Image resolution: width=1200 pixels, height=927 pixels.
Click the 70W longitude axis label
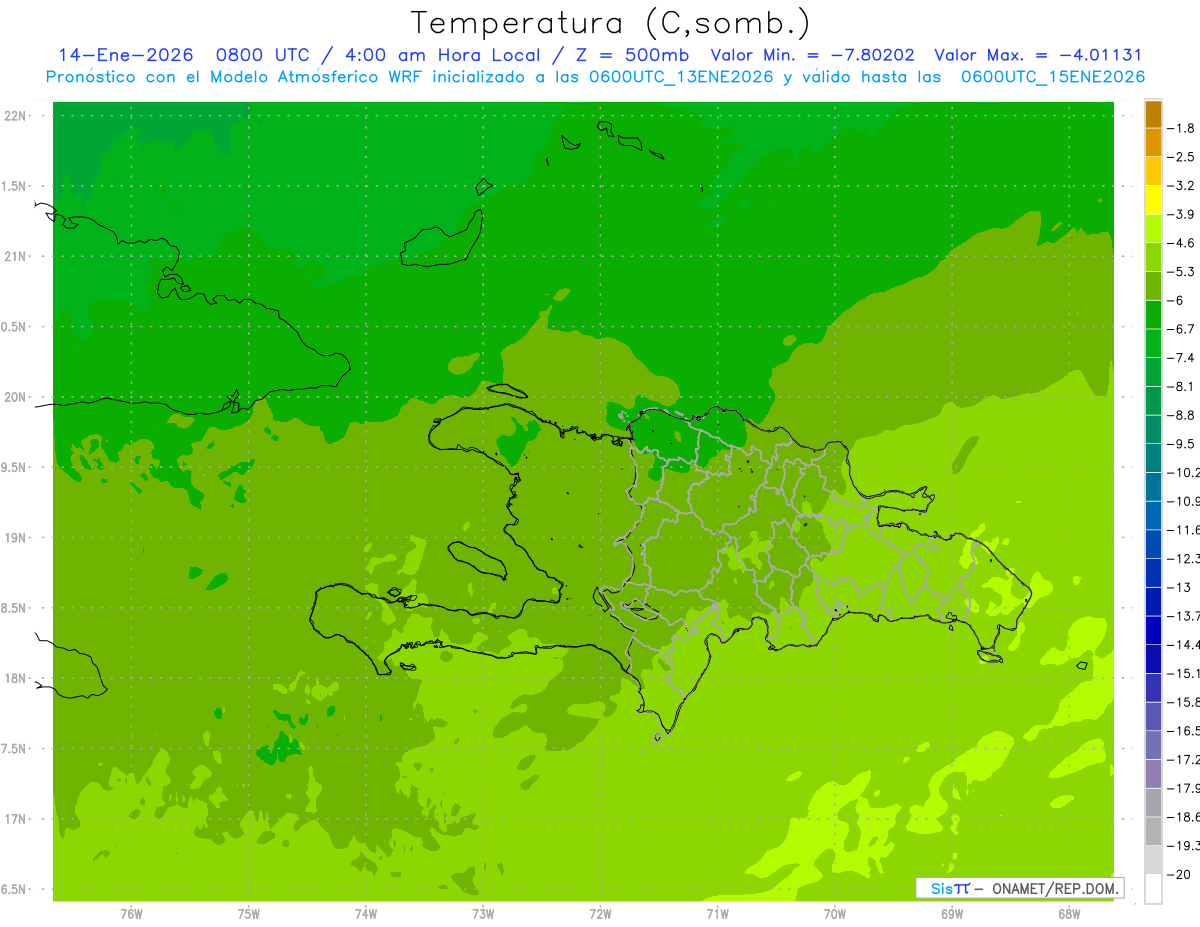tap(835, 913)
